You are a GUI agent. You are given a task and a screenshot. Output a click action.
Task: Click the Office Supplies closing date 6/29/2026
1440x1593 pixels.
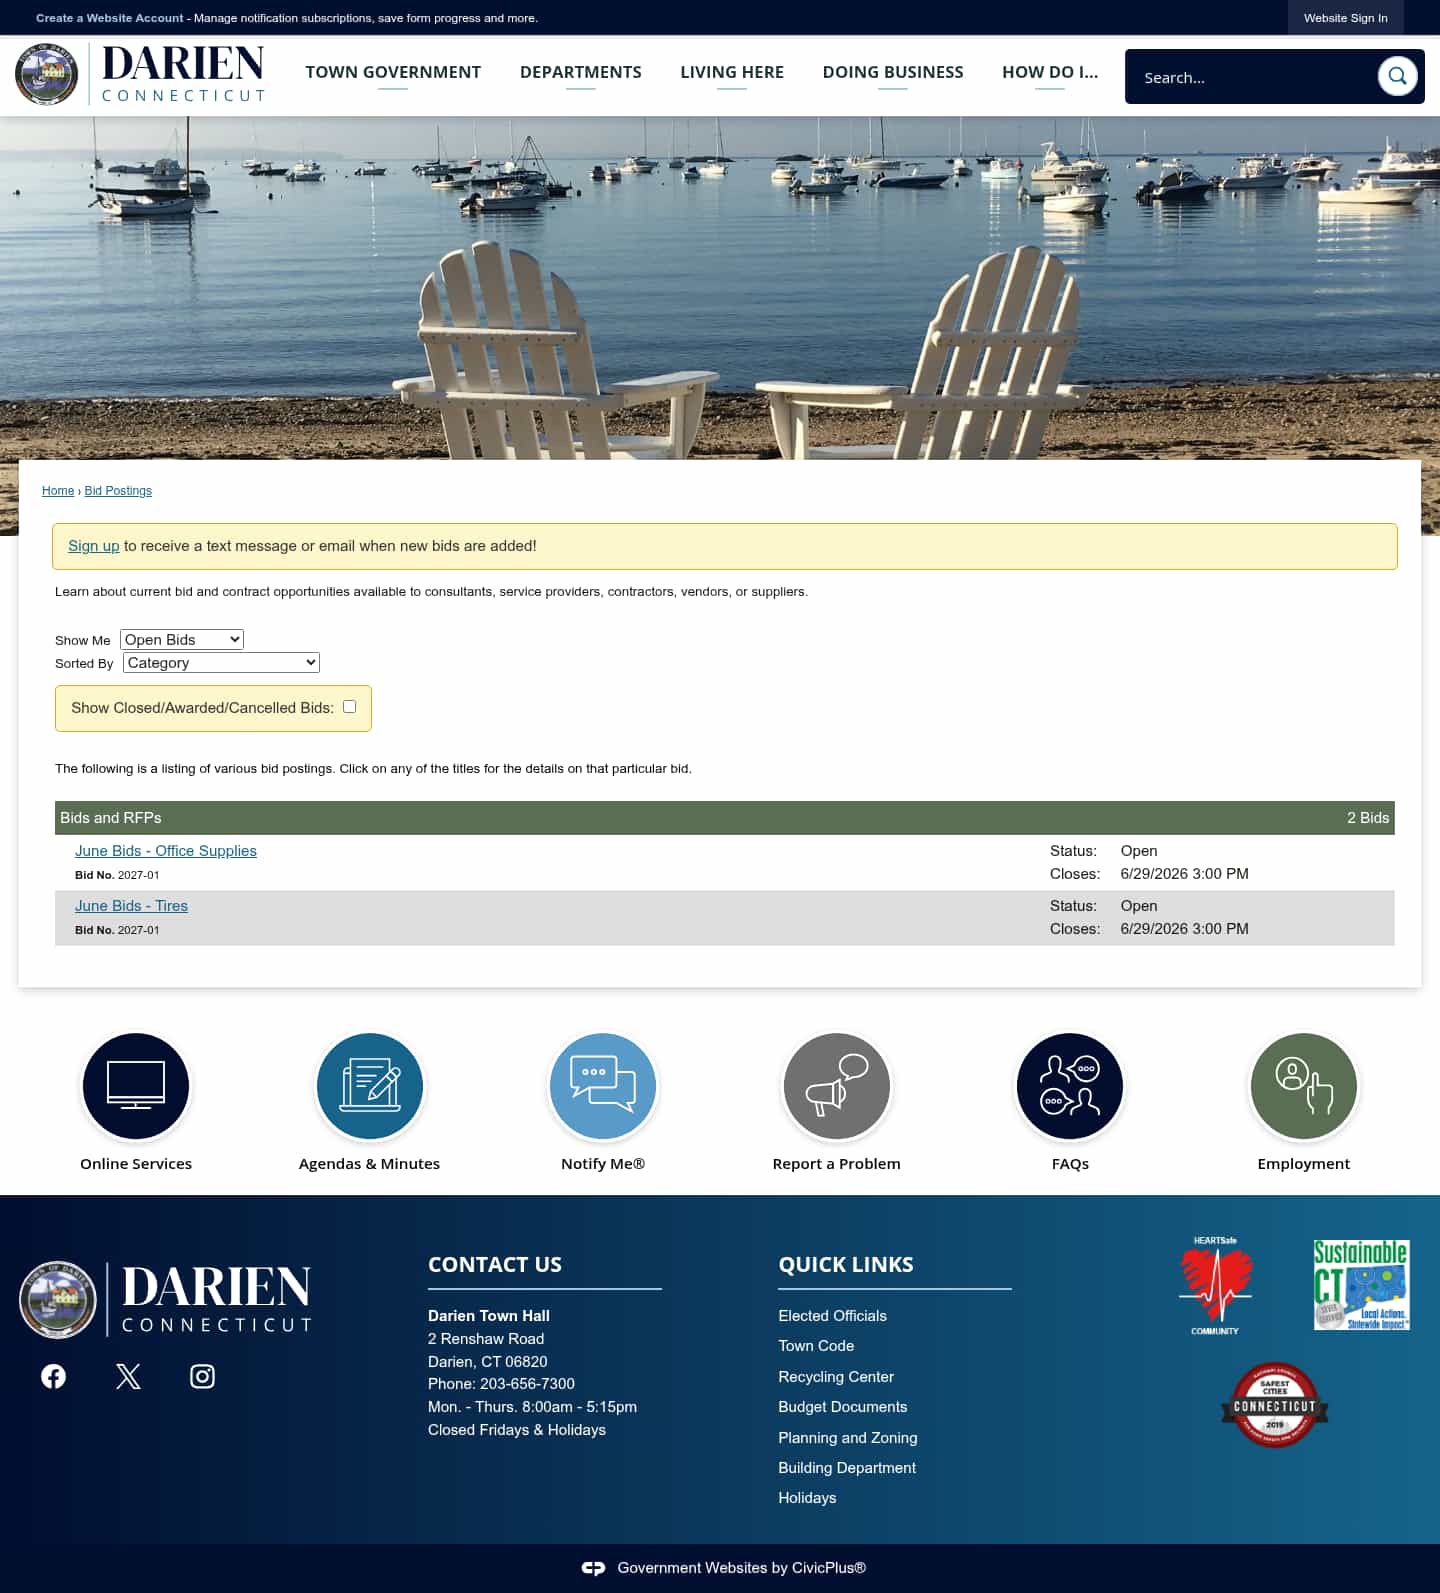1185,874
